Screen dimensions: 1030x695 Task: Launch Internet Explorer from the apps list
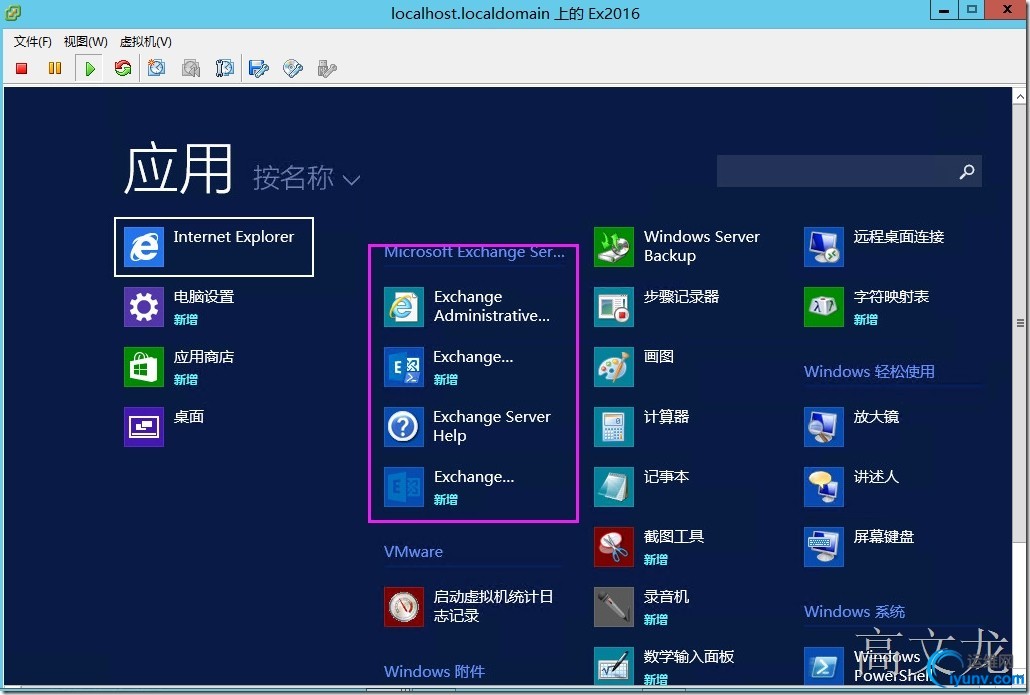pyautogui.click(x=214, y=246)
